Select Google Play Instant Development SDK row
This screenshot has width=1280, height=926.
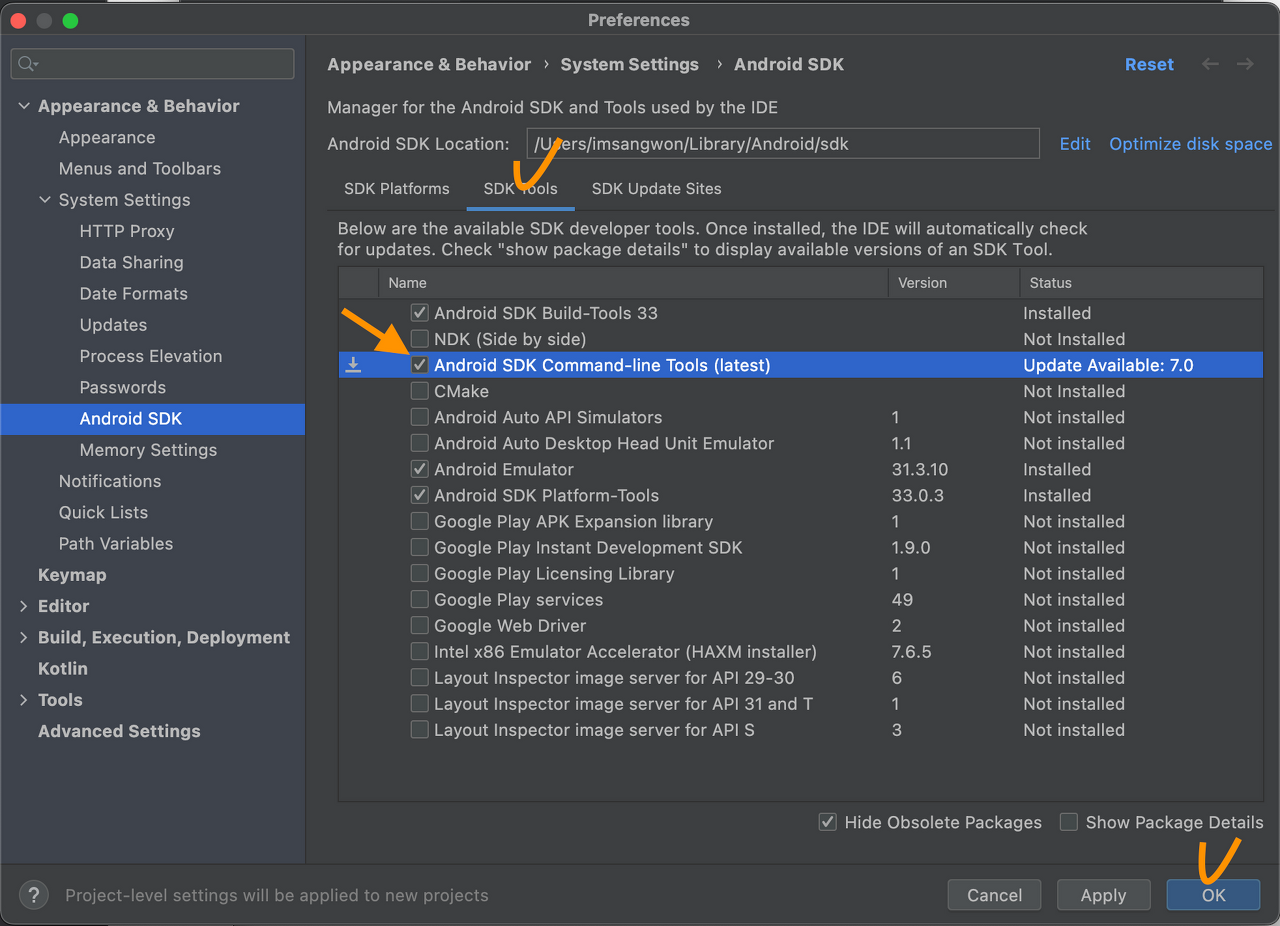(801, 547)
